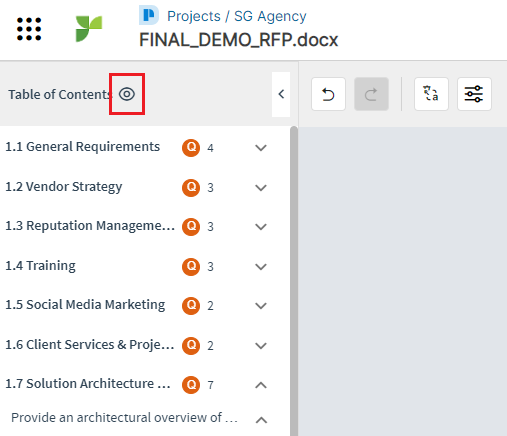
Task: Click the table of contents vertical scrollbar
Action: click(294, 281)
